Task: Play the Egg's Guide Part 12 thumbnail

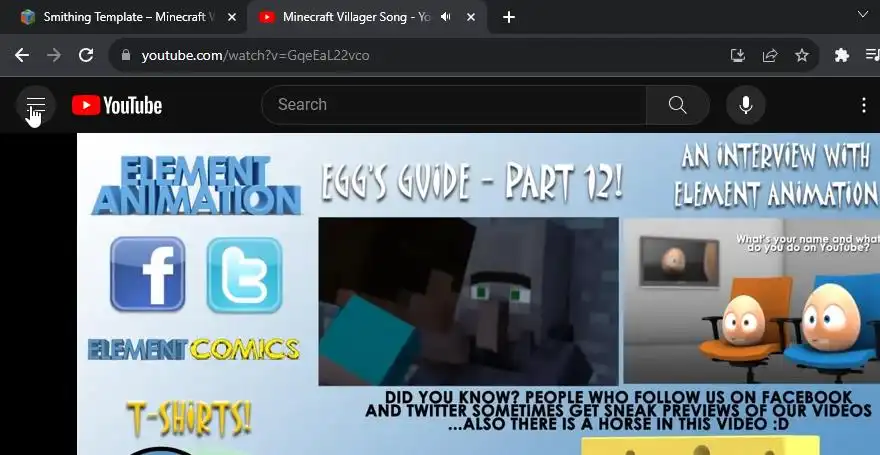Action: tap(468, 301)
